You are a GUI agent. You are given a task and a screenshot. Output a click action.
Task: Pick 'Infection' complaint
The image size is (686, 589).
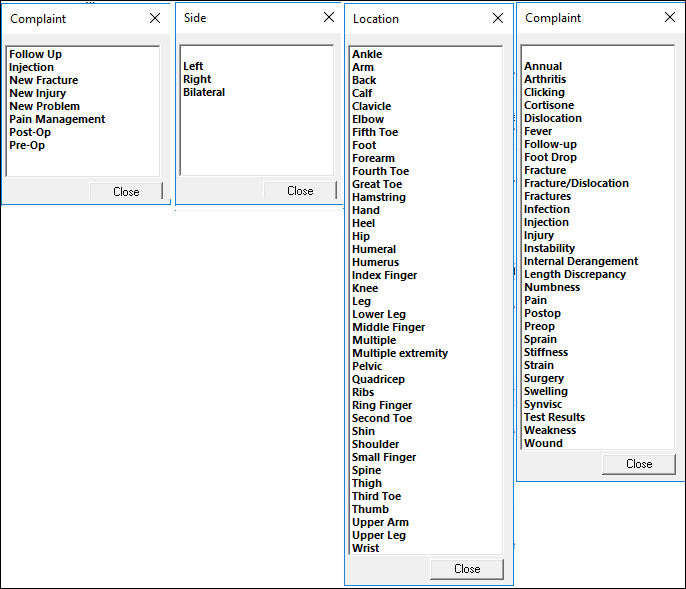(547, 209)
